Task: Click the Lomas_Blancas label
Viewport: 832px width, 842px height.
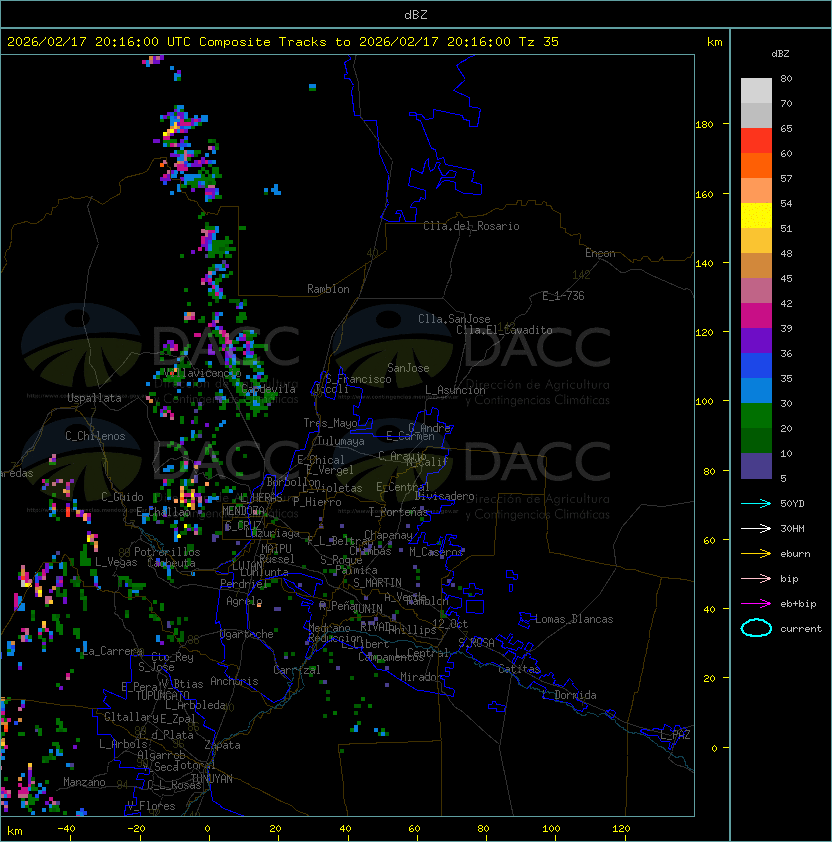Action: tap(574, 619)
